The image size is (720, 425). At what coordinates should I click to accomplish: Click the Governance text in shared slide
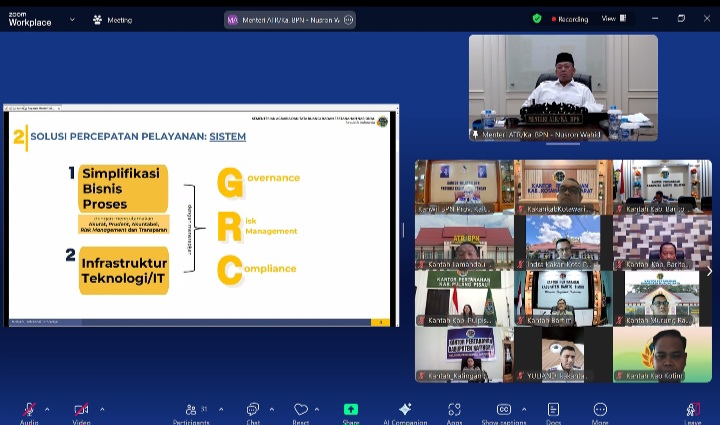pos(259,181)
